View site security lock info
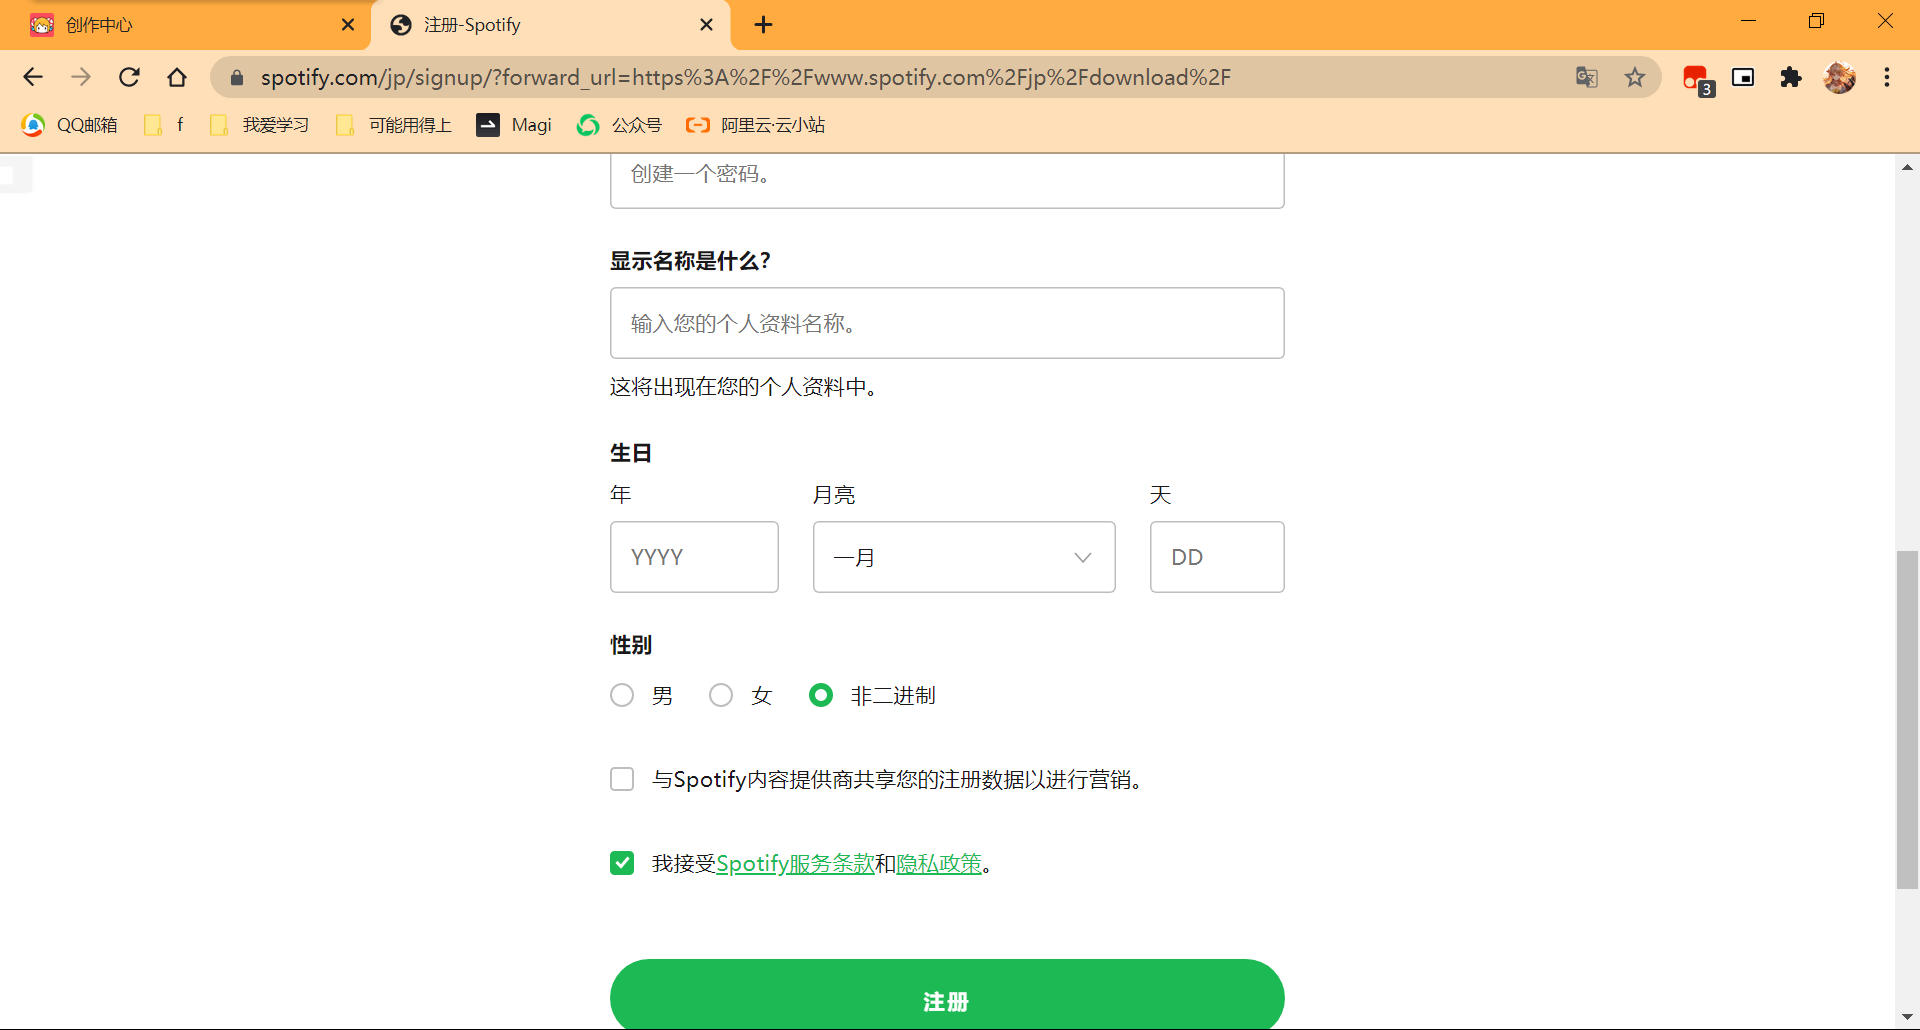Image resolution: width=1920 pixels, height=1030 pixels. pyautogui.click(x=237, y=77)
